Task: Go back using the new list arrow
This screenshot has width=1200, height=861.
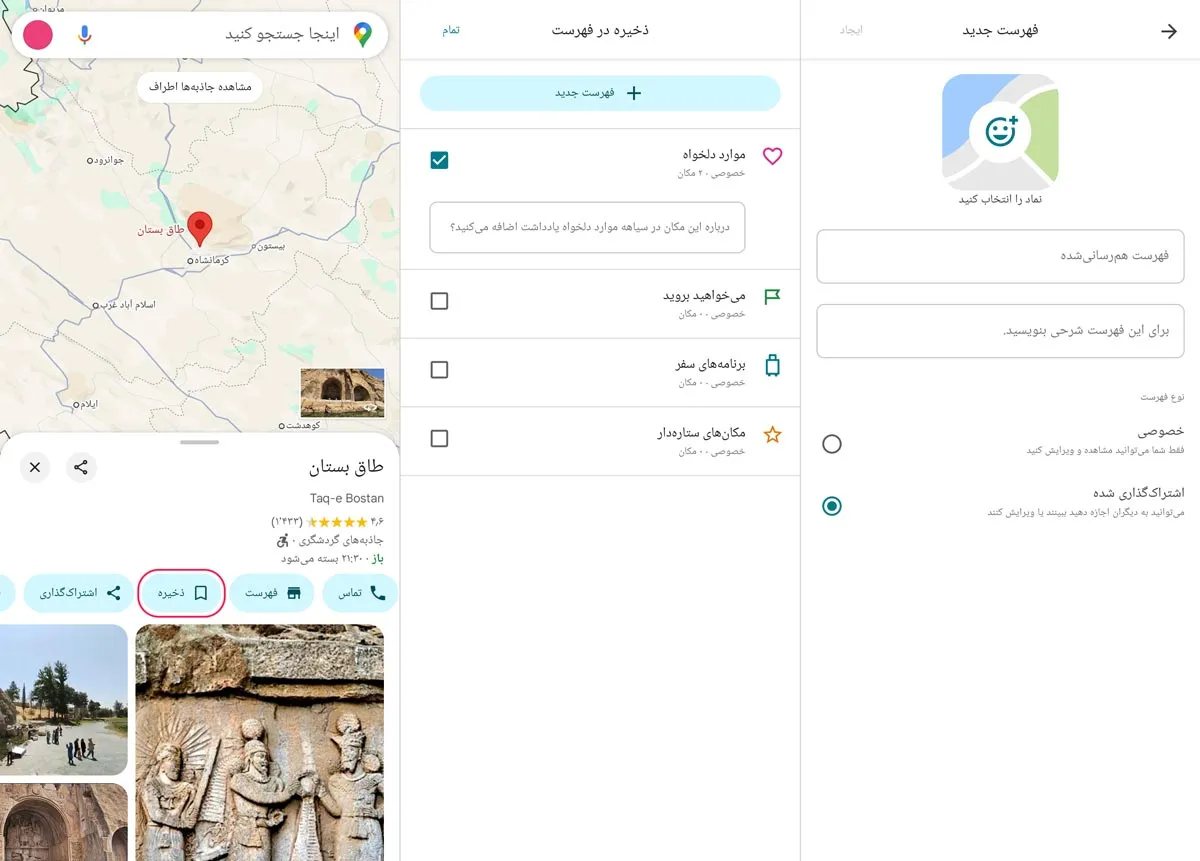Action: click(1168, 31)
